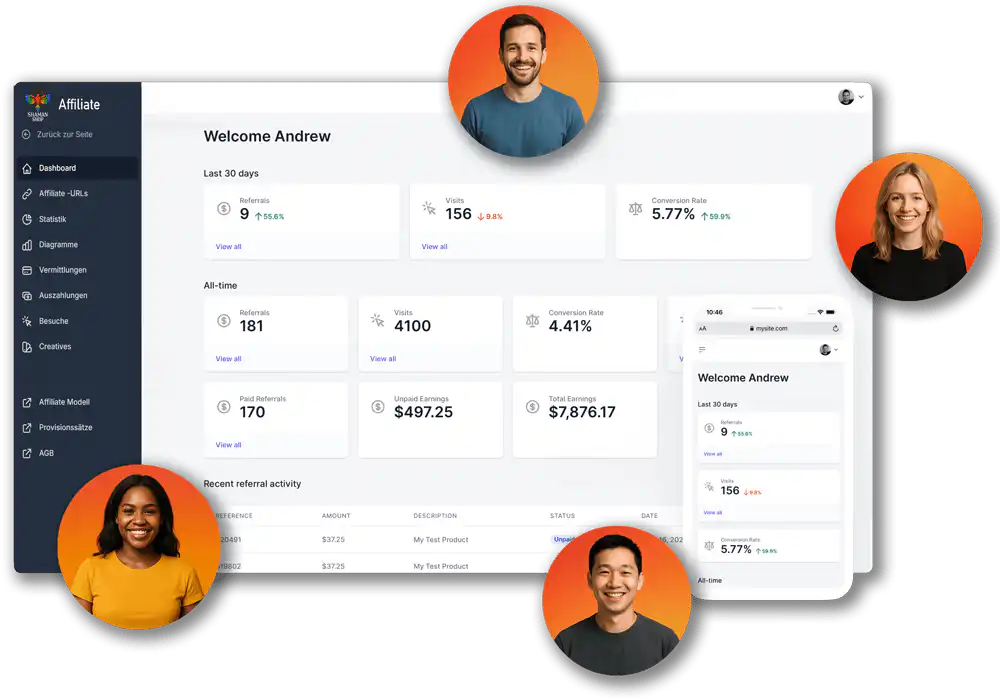Click the Affiliate-URLs link icon

tap(27, 194)
